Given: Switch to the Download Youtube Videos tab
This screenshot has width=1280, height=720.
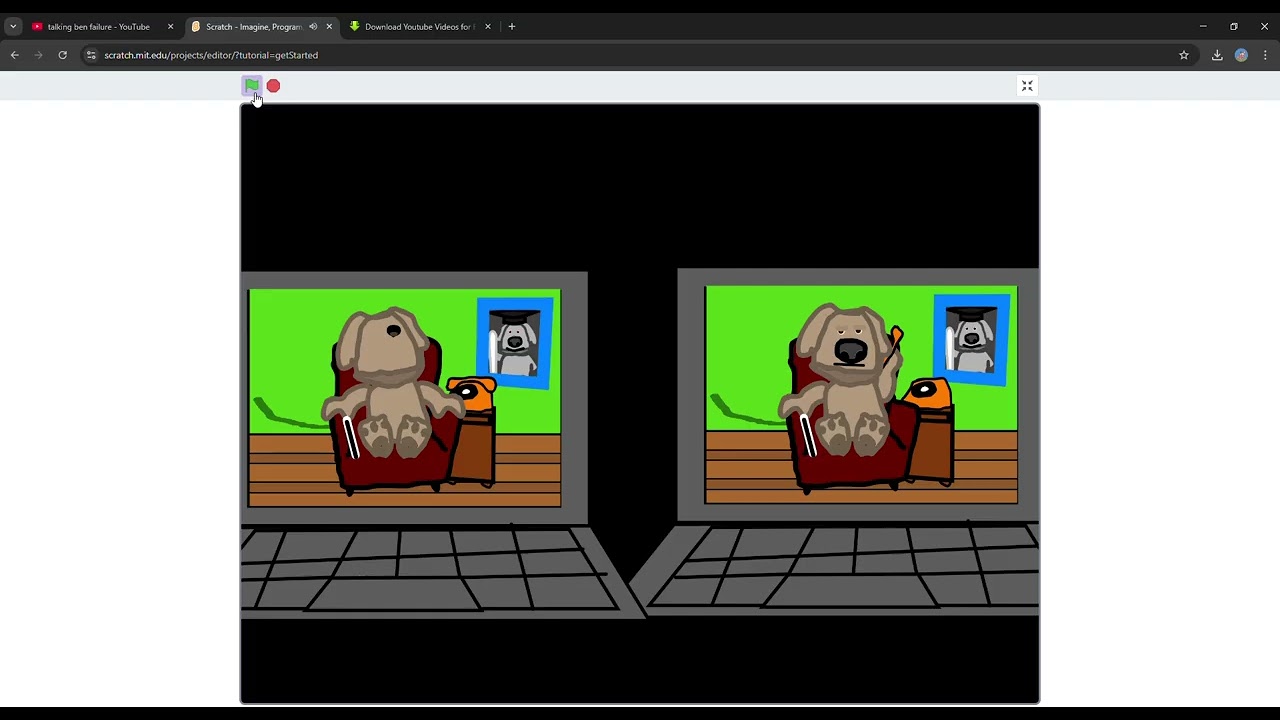Looking at the screenshot, I should pos(419,27).
